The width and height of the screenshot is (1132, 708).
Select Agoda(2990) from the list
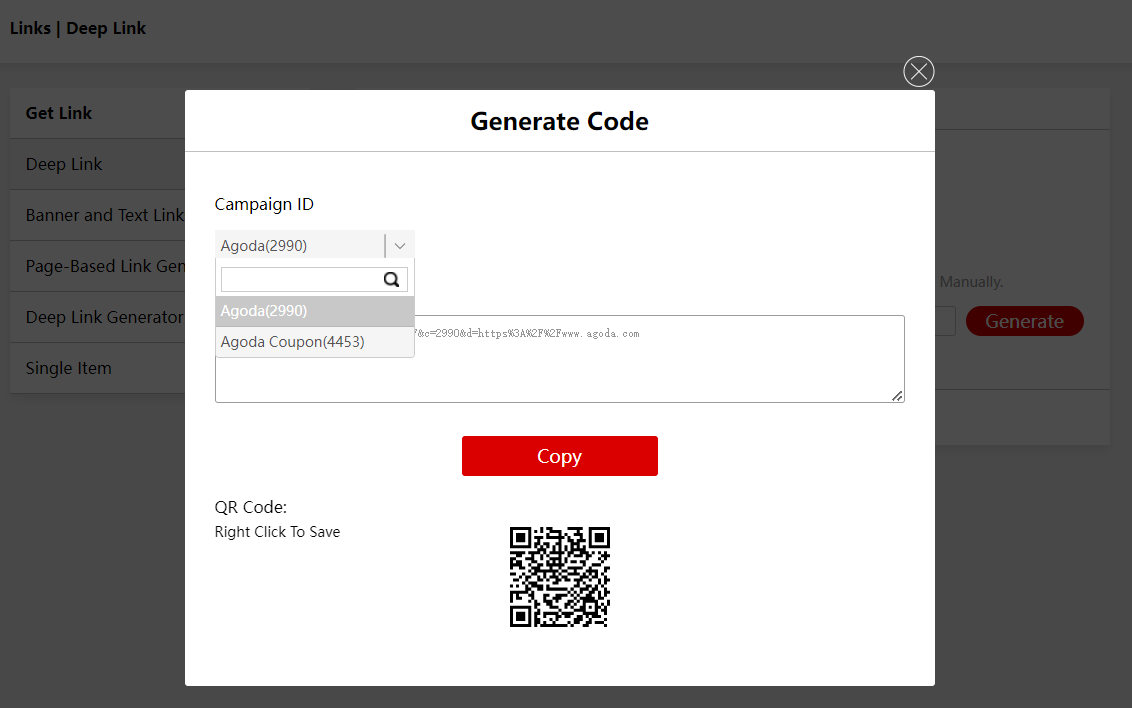click(x=315, y=311)
